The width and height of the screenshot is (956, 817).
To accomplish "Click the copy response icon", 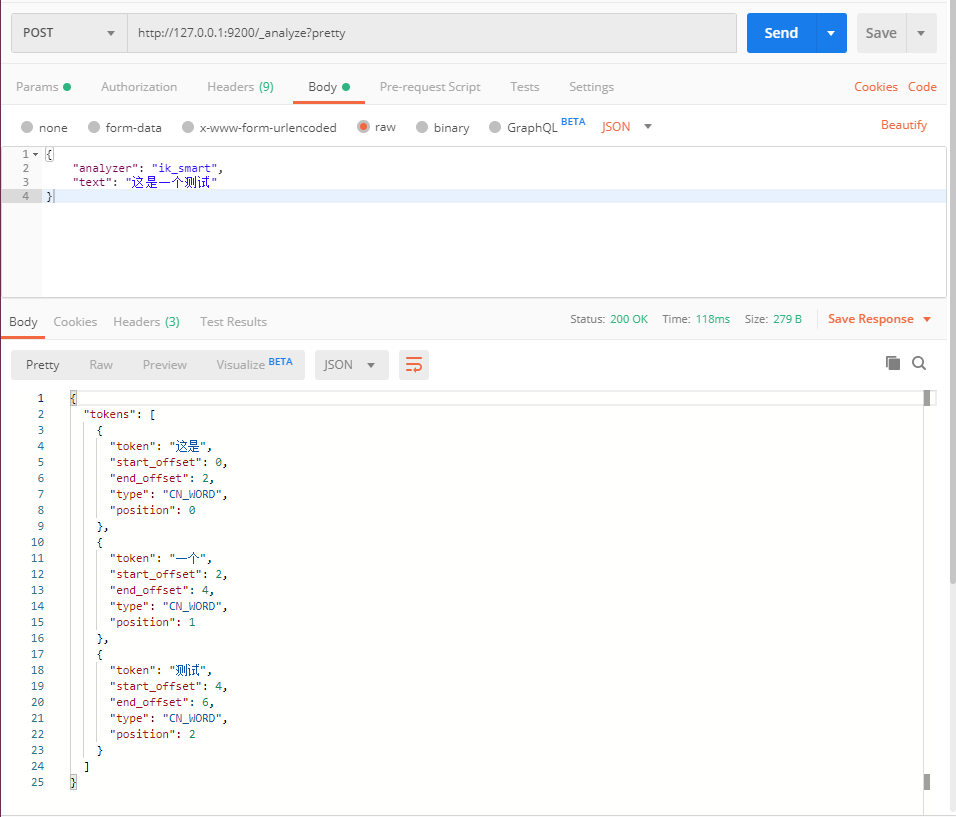I will [892, 363].
